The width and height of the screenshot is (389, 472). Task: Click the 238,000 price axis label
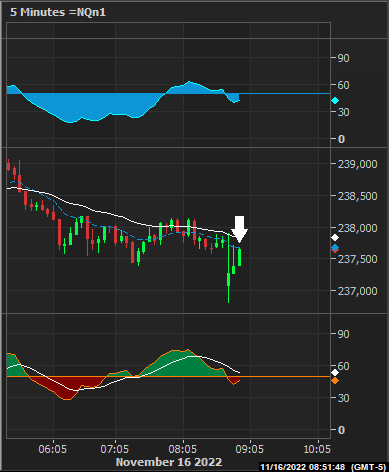[358, 228]
